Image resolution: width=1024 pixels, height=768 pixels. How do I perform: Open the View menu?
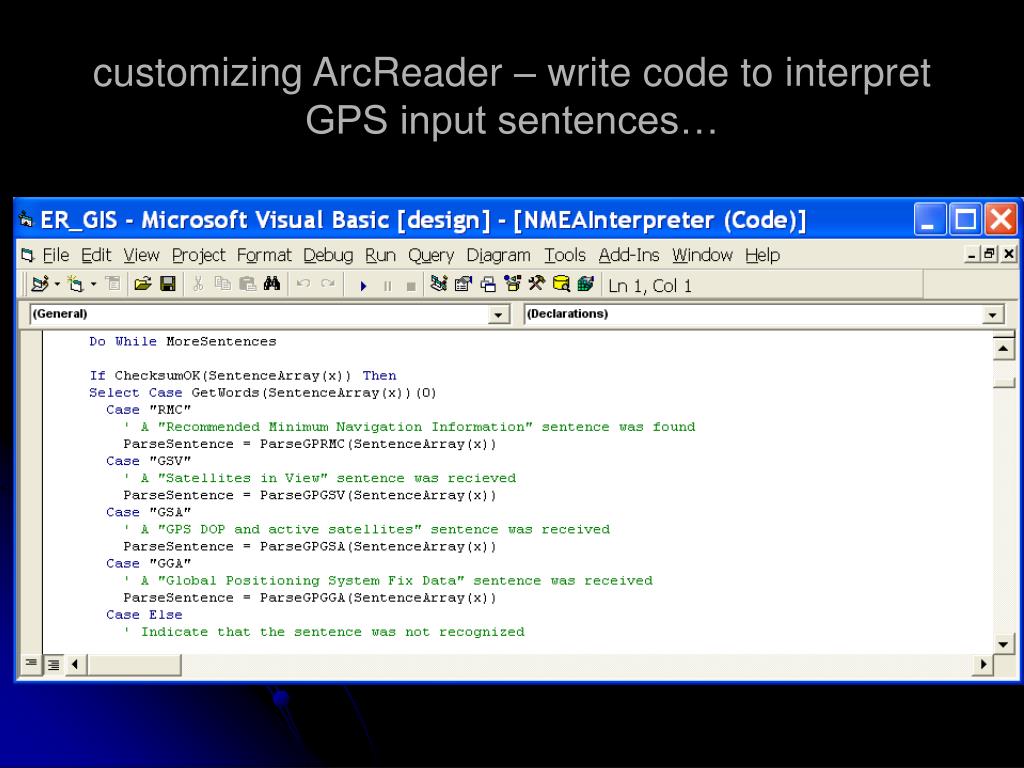142,255
